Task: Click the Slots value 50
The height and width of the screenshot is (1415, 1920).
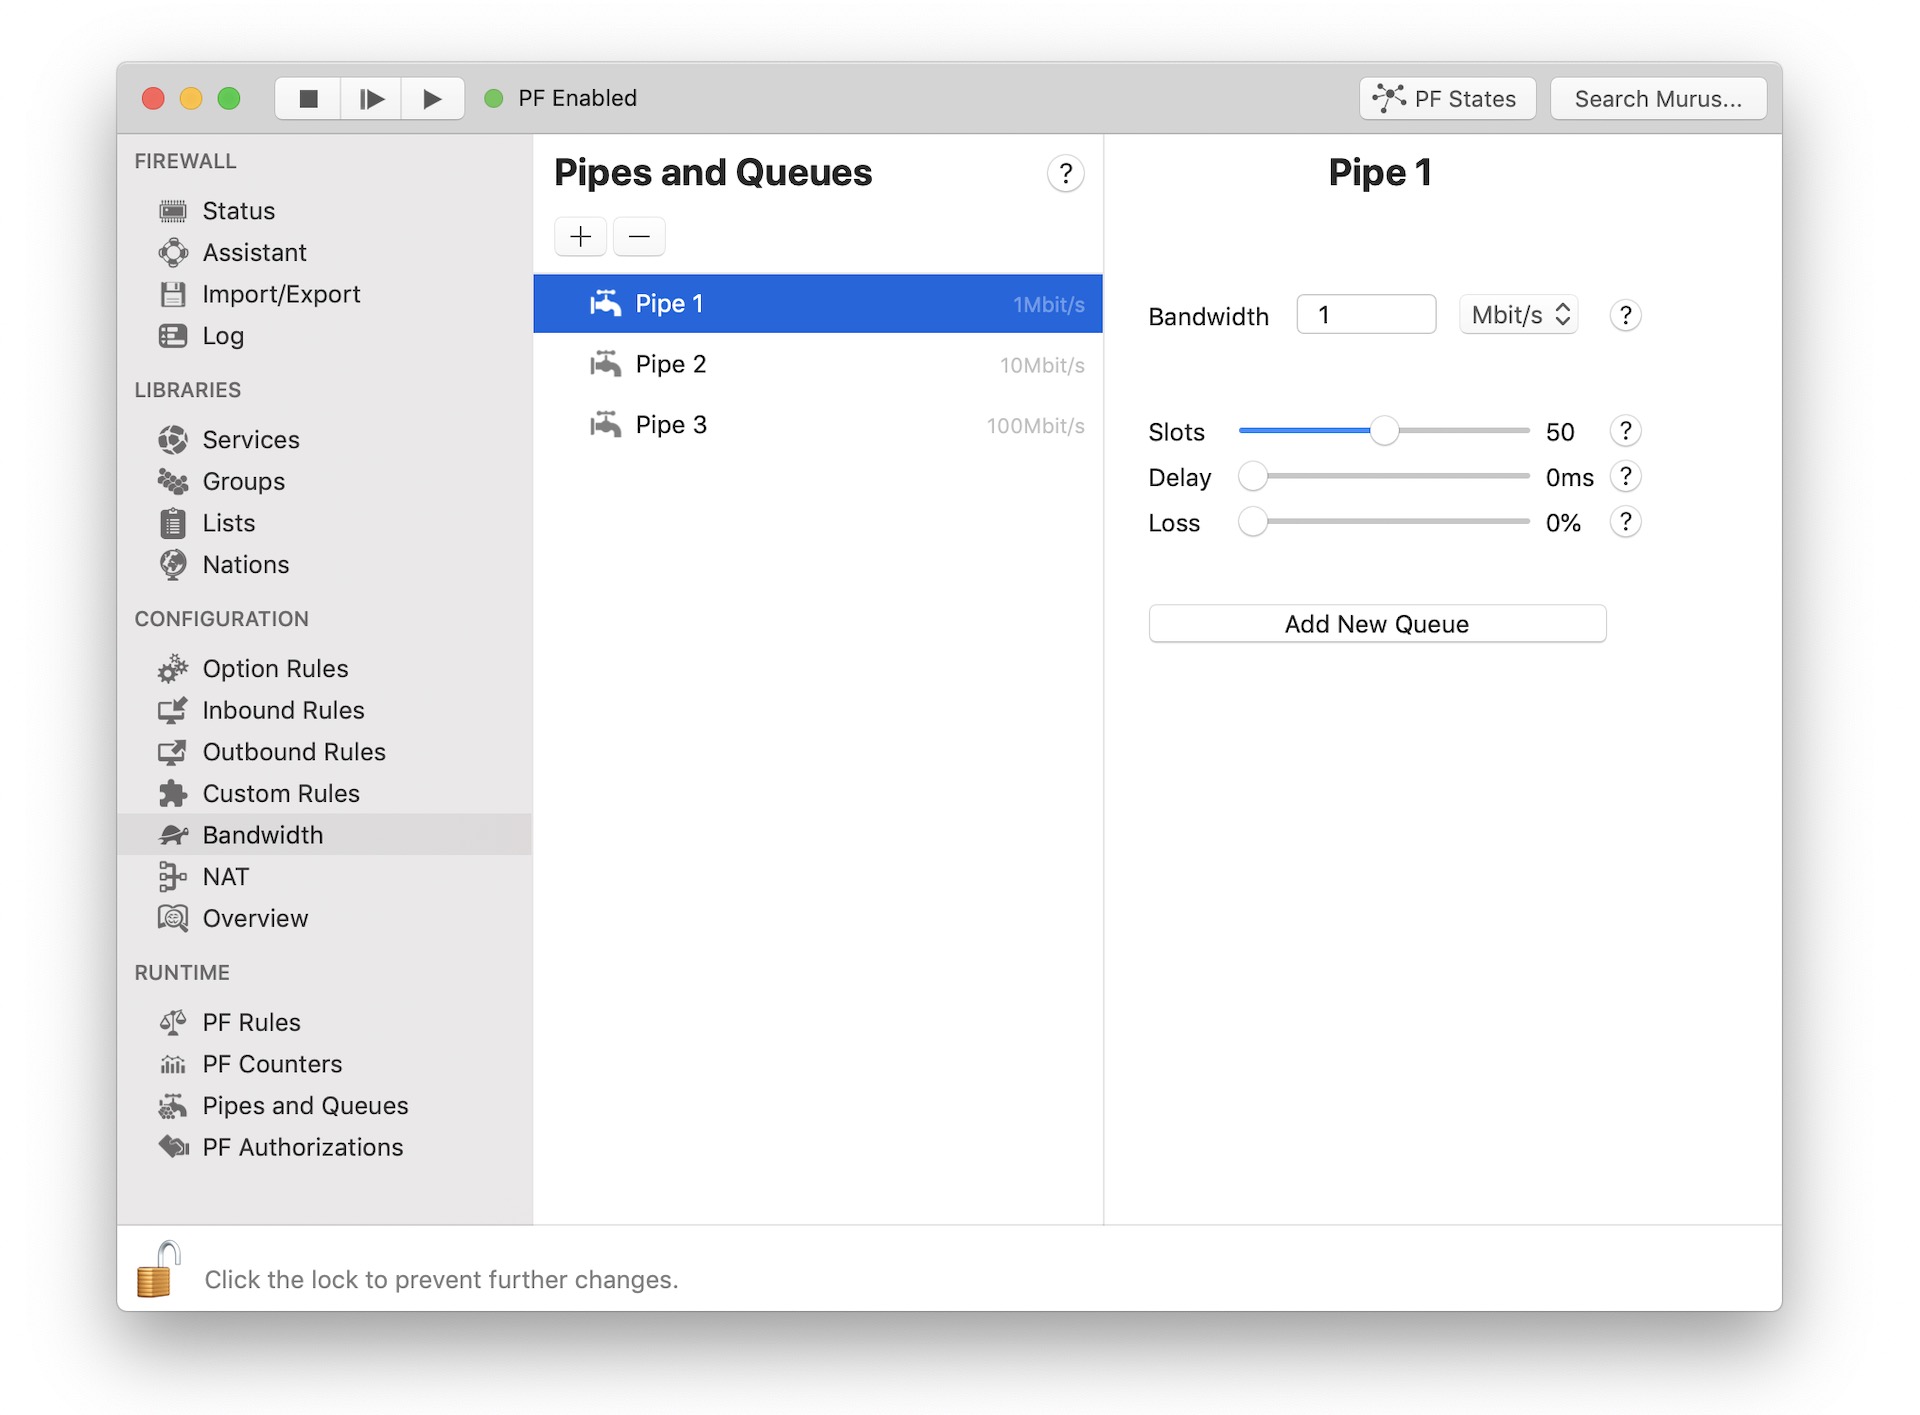Action: 1560,432
